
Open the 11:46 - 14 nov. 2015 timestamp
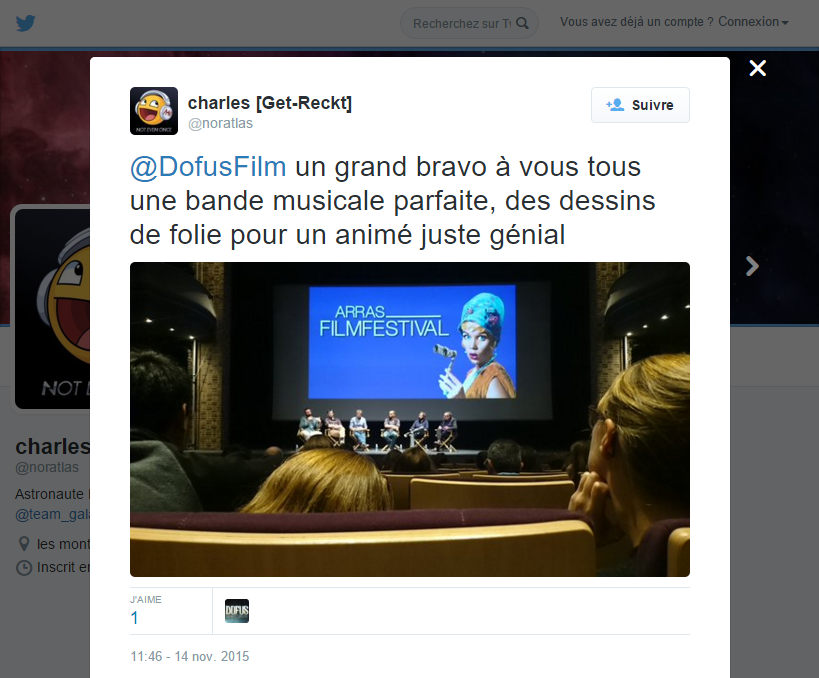tap(190, 656)
